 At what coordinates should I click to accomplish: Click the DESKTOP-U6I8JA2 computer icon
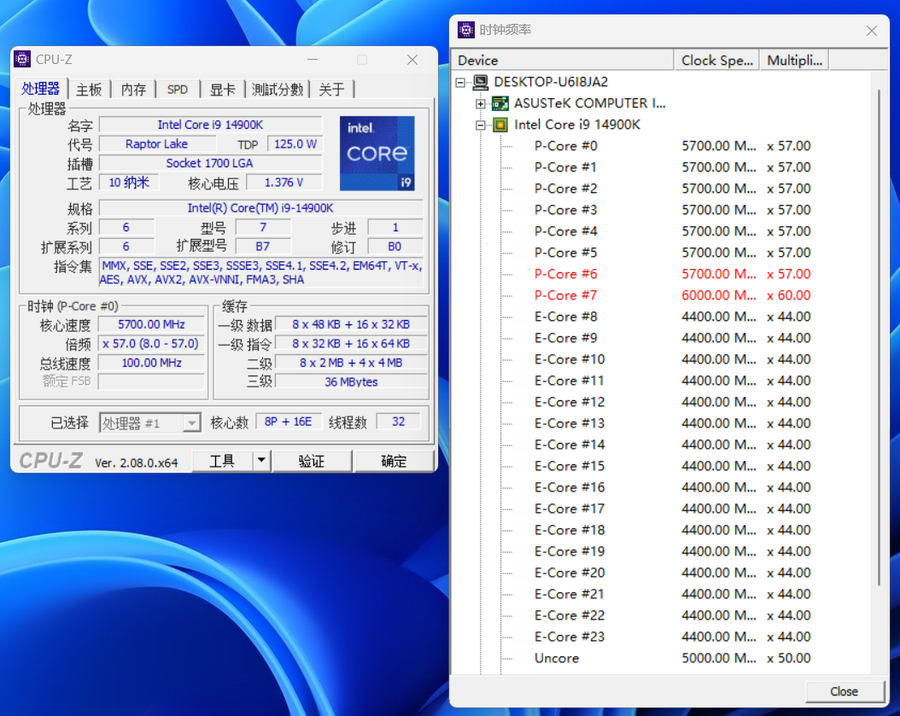click(482, 82)
